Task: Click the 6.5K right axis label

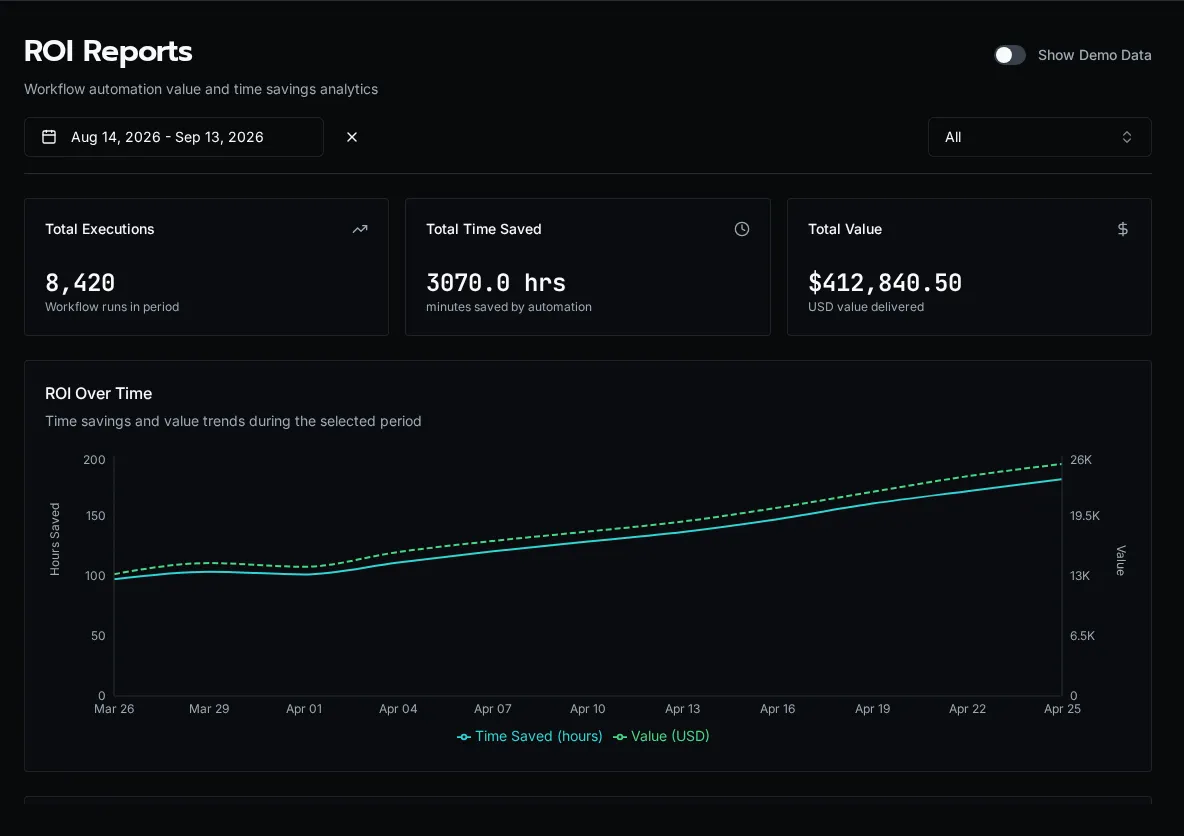Action: pyautogui.click(x=1082, y=636)
